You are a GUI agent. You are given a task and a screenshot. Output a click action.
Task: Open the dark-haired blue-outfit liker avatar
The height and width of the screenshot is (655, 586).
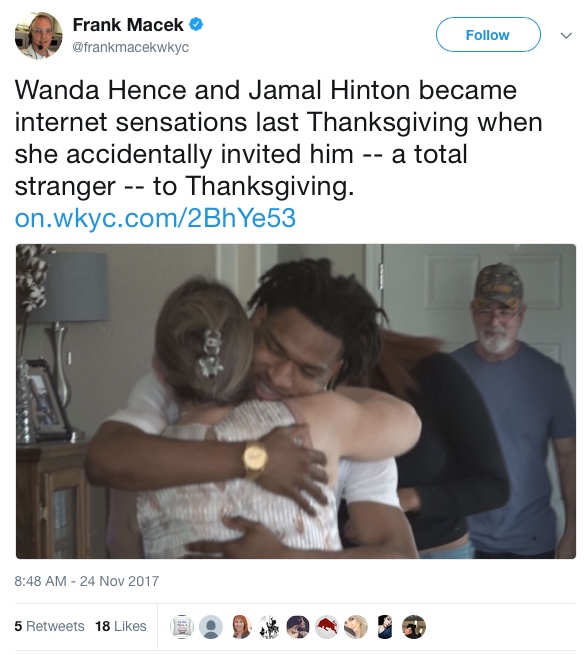pos(385,627)
